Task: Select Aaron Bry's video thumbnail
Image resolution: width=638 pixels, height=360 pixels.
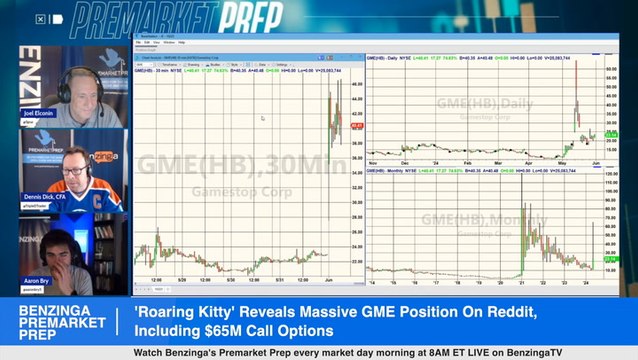Action: click(74, 254)
